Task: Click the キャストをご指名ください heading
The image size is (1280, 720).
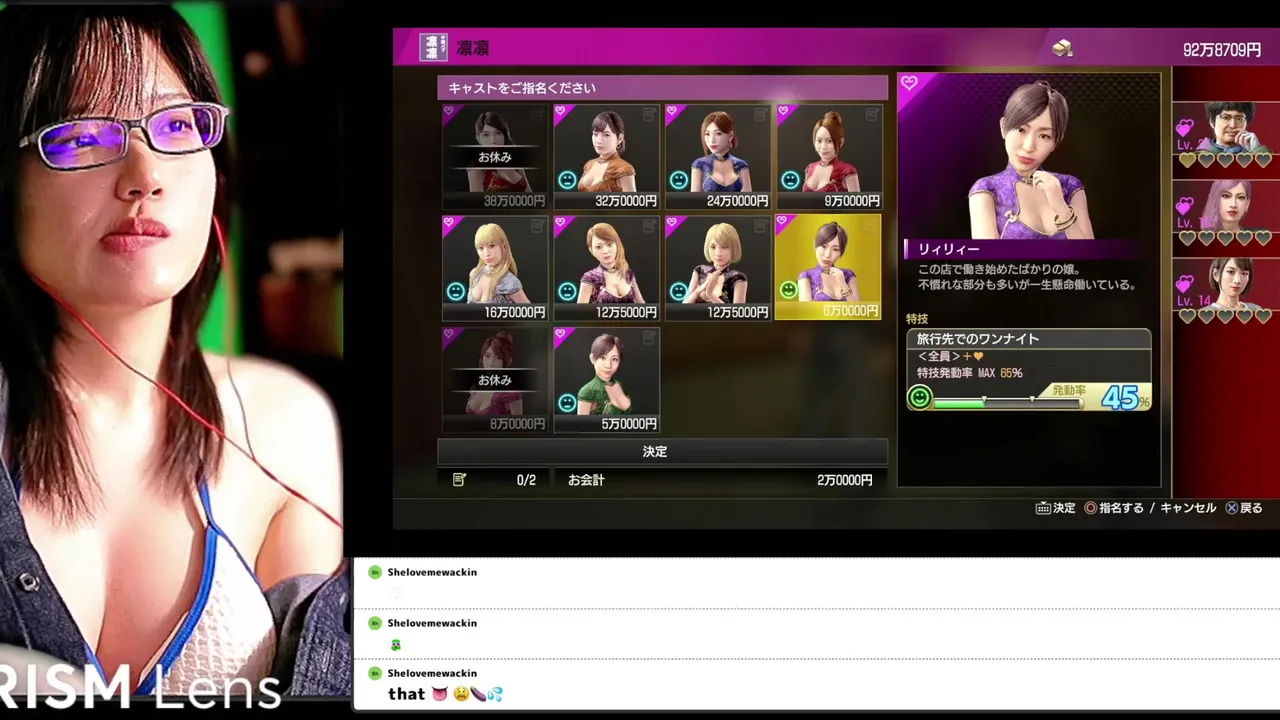Action: click(x=522, y=88)
